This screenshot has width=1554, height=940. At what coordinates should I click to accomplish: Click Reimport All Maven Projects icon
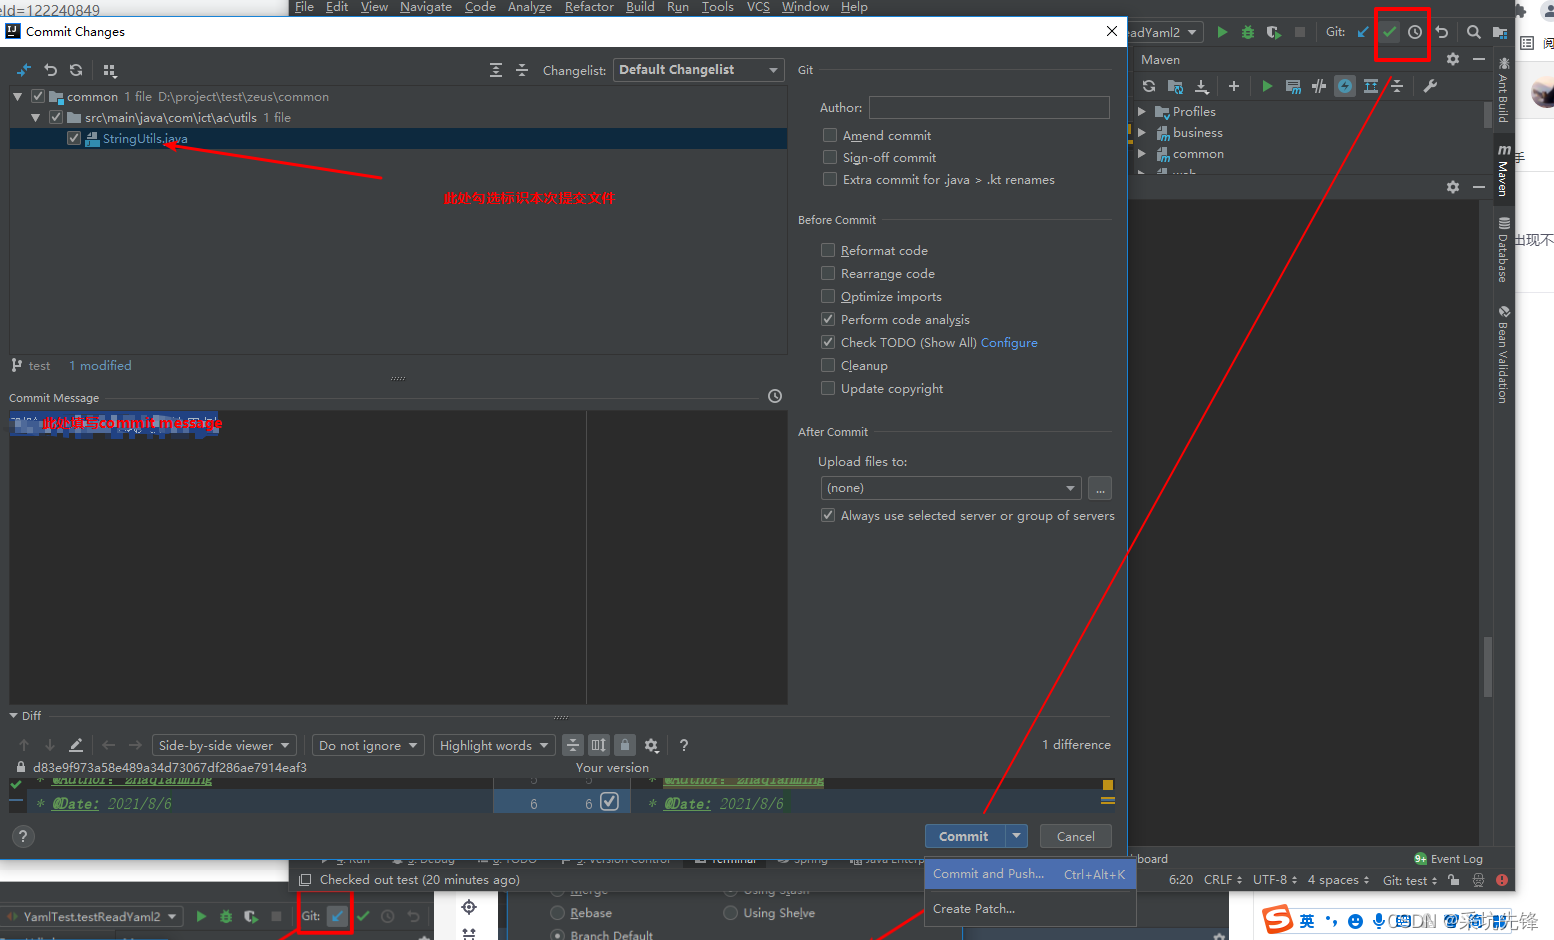coord(1149,86)
